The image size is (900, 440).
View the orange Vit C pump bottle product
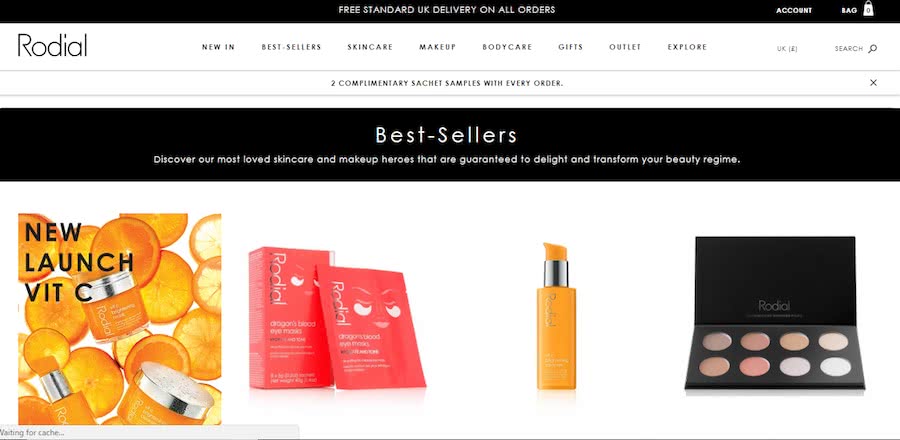coord(556,317)
